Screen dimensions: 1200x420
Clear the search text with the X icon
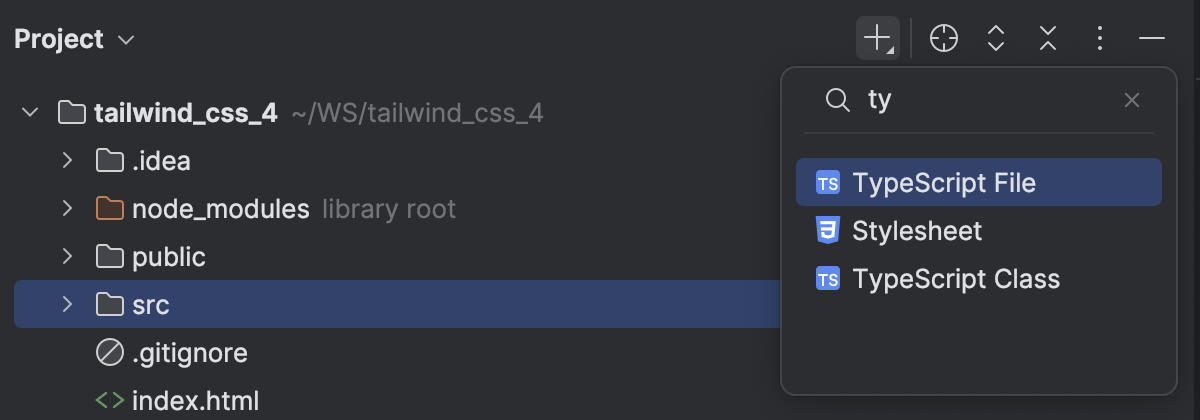click(x=1132, y=100)
